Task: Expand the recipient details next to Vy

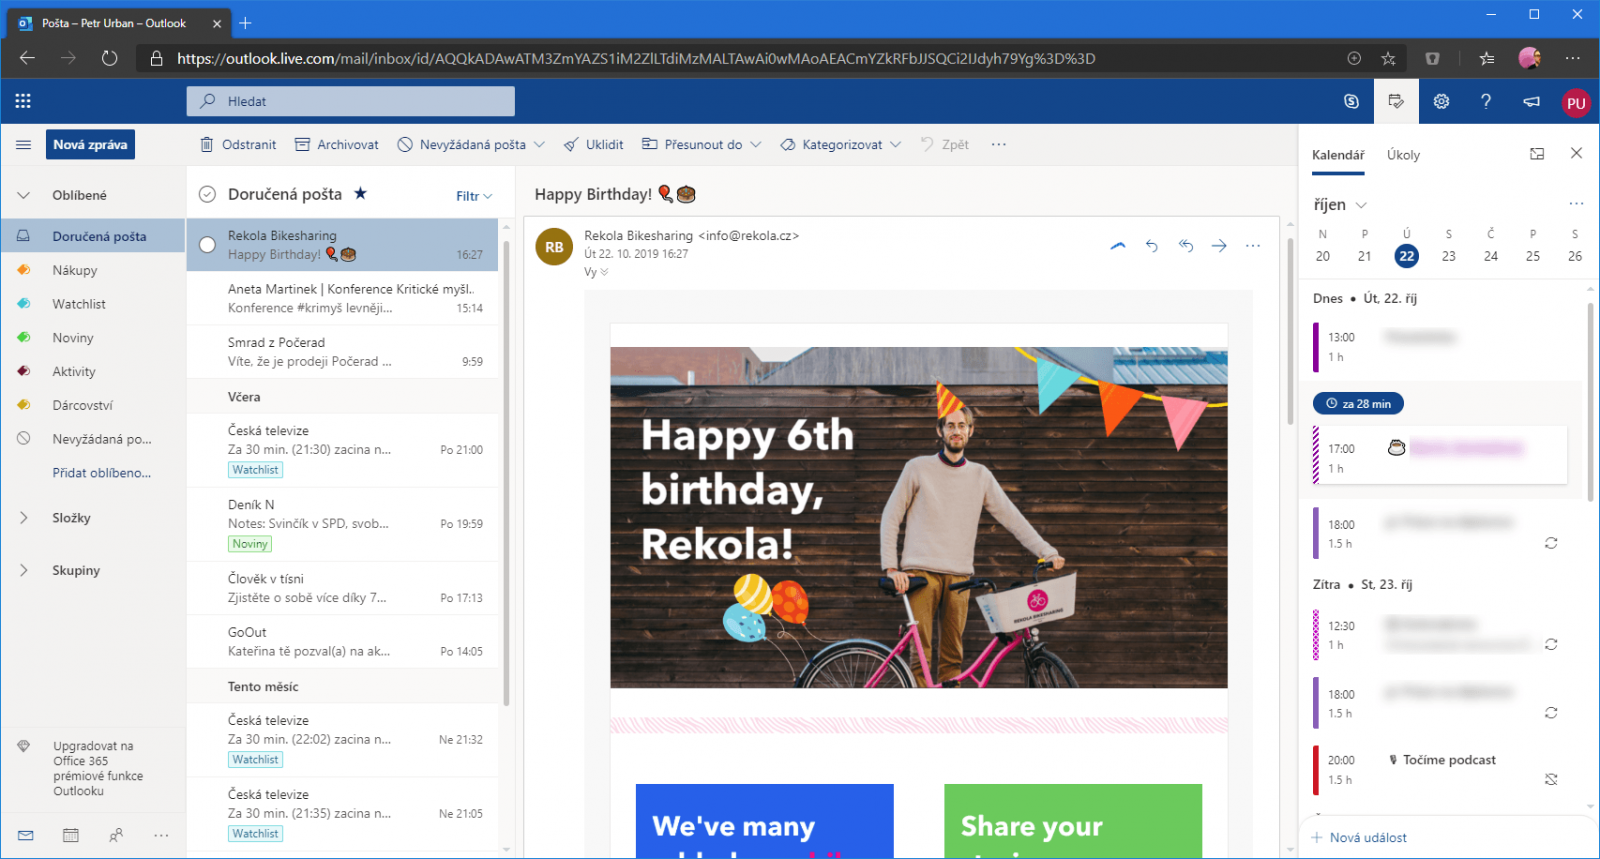Action: tap(604, 272)
